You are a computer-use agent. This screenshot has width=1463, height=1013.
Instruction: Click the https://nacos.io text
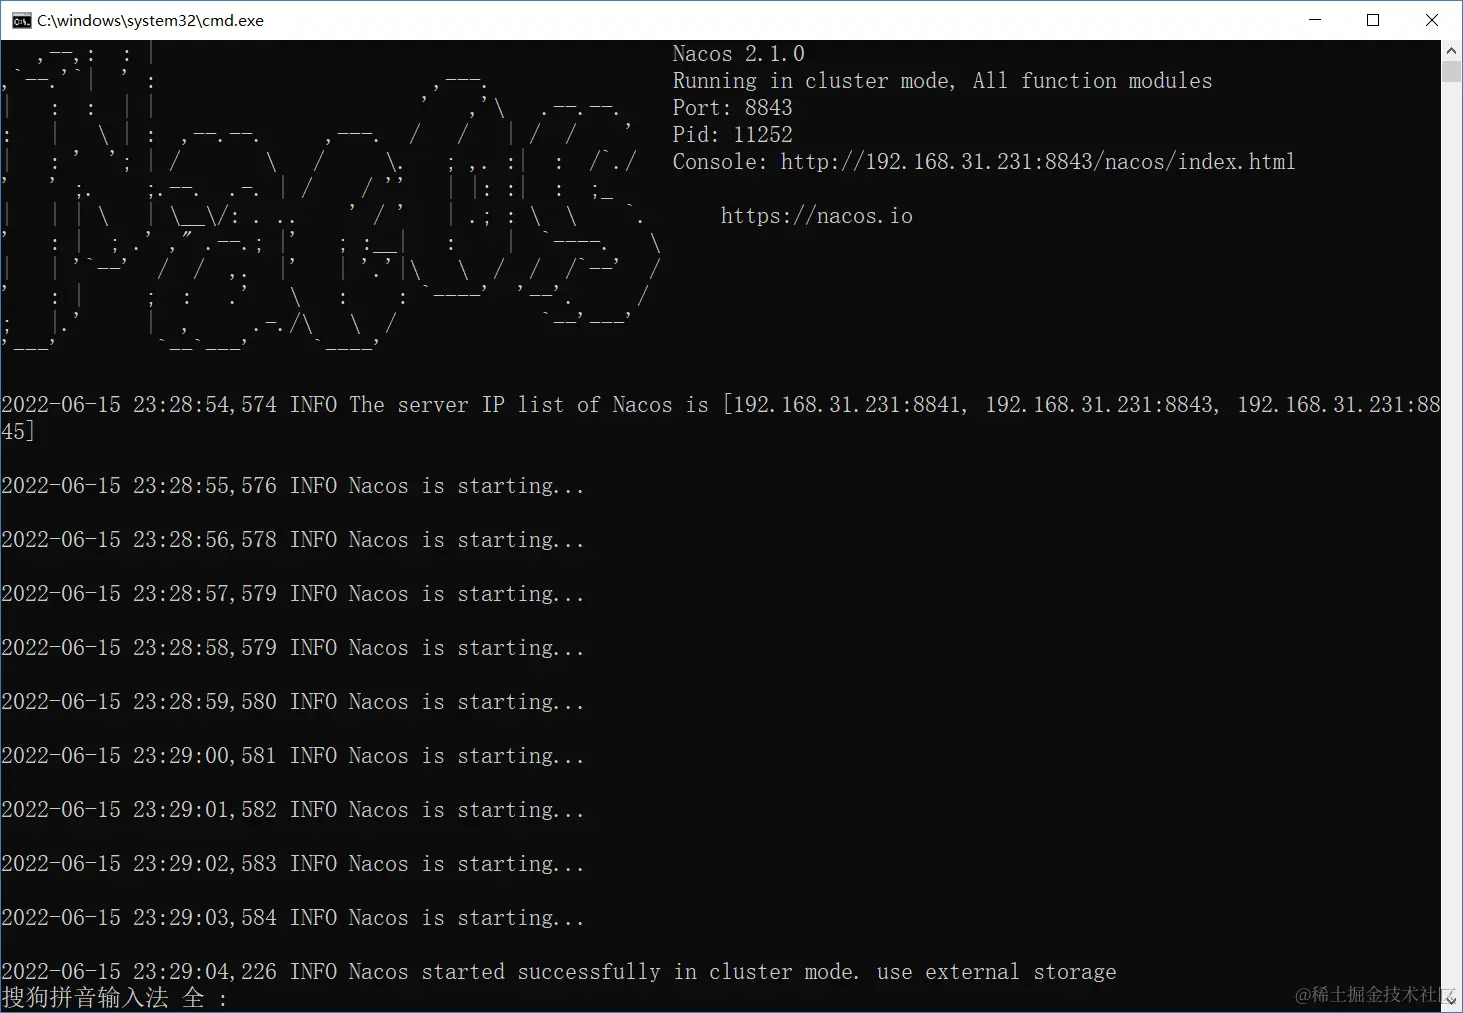point(817,216)
